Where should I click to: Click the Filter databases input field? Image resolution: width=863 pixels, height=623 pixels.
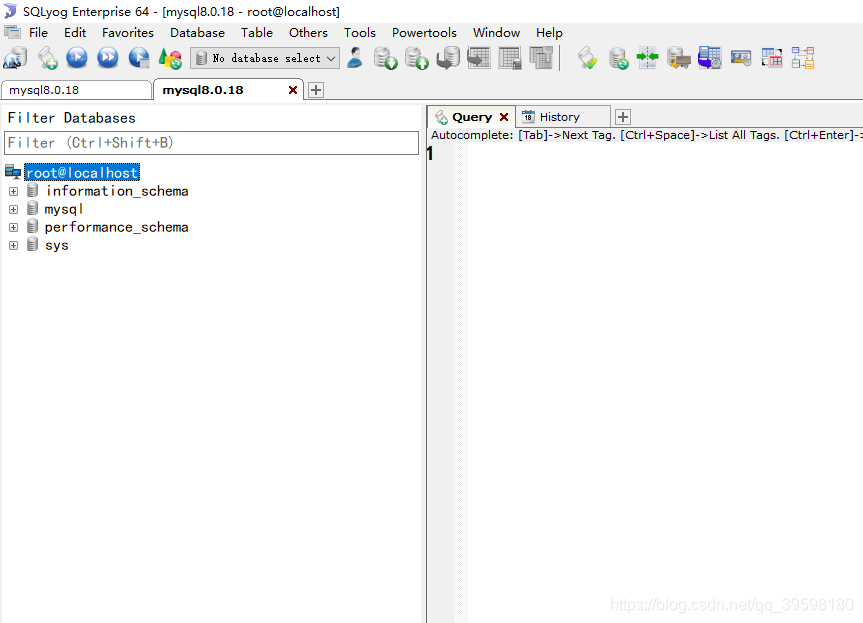pos(211,143)
